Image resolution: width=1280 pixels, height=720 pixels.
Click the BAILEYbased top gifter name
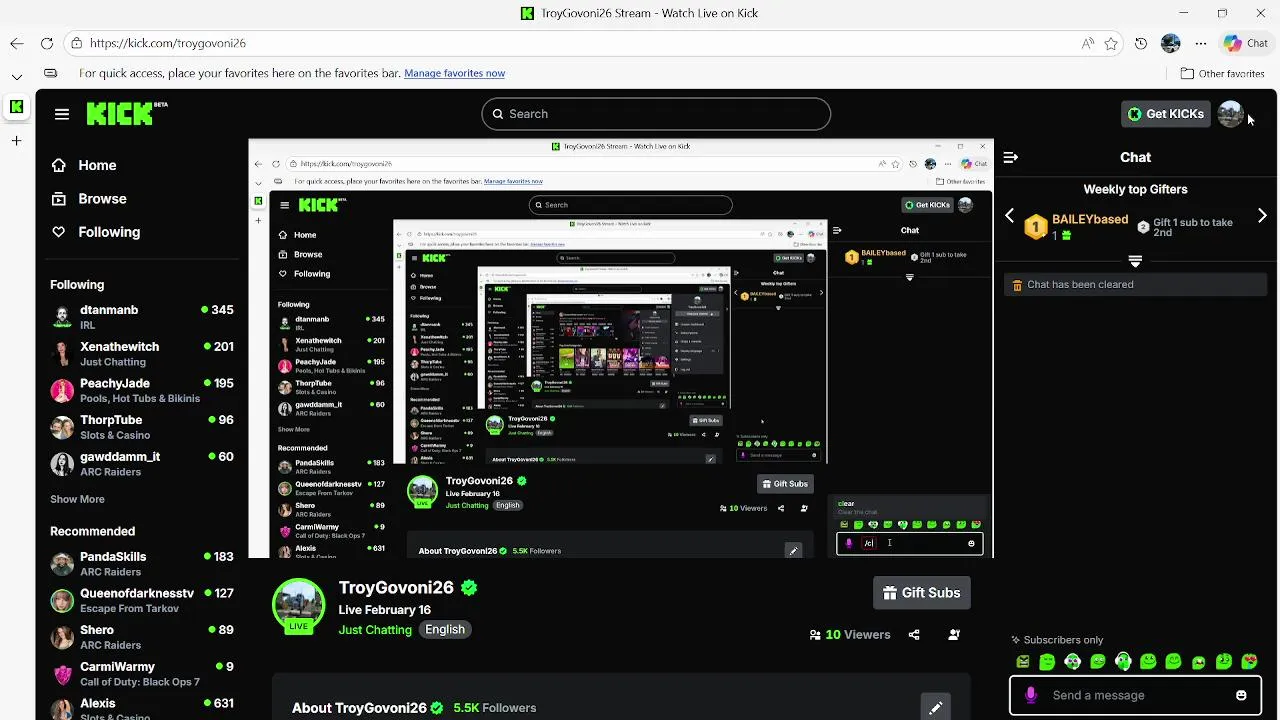(1090, 219)
